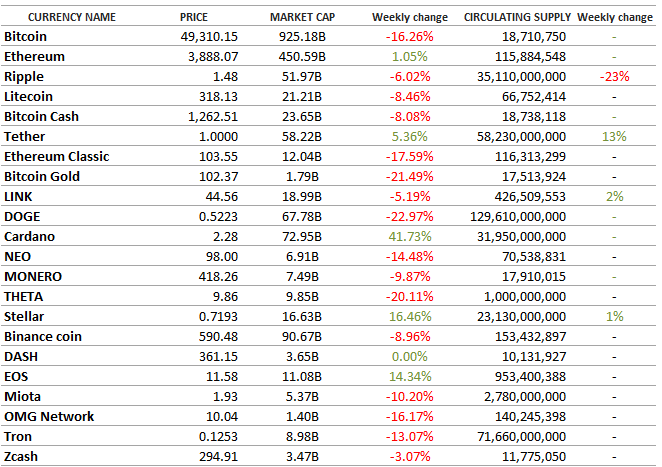Click Bitcoin weekly change -16.26%
Image resolution: width=662 pixels, height=467 pixels.
tap(410, 37)
